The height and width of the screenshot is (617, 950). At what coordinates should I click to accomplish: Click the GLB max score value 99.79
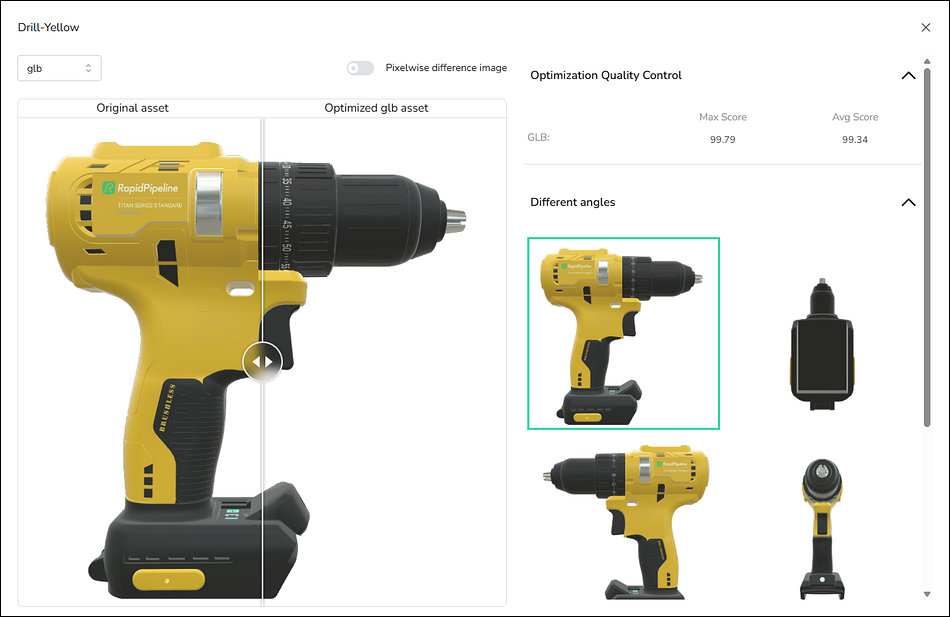pos(722,140)
